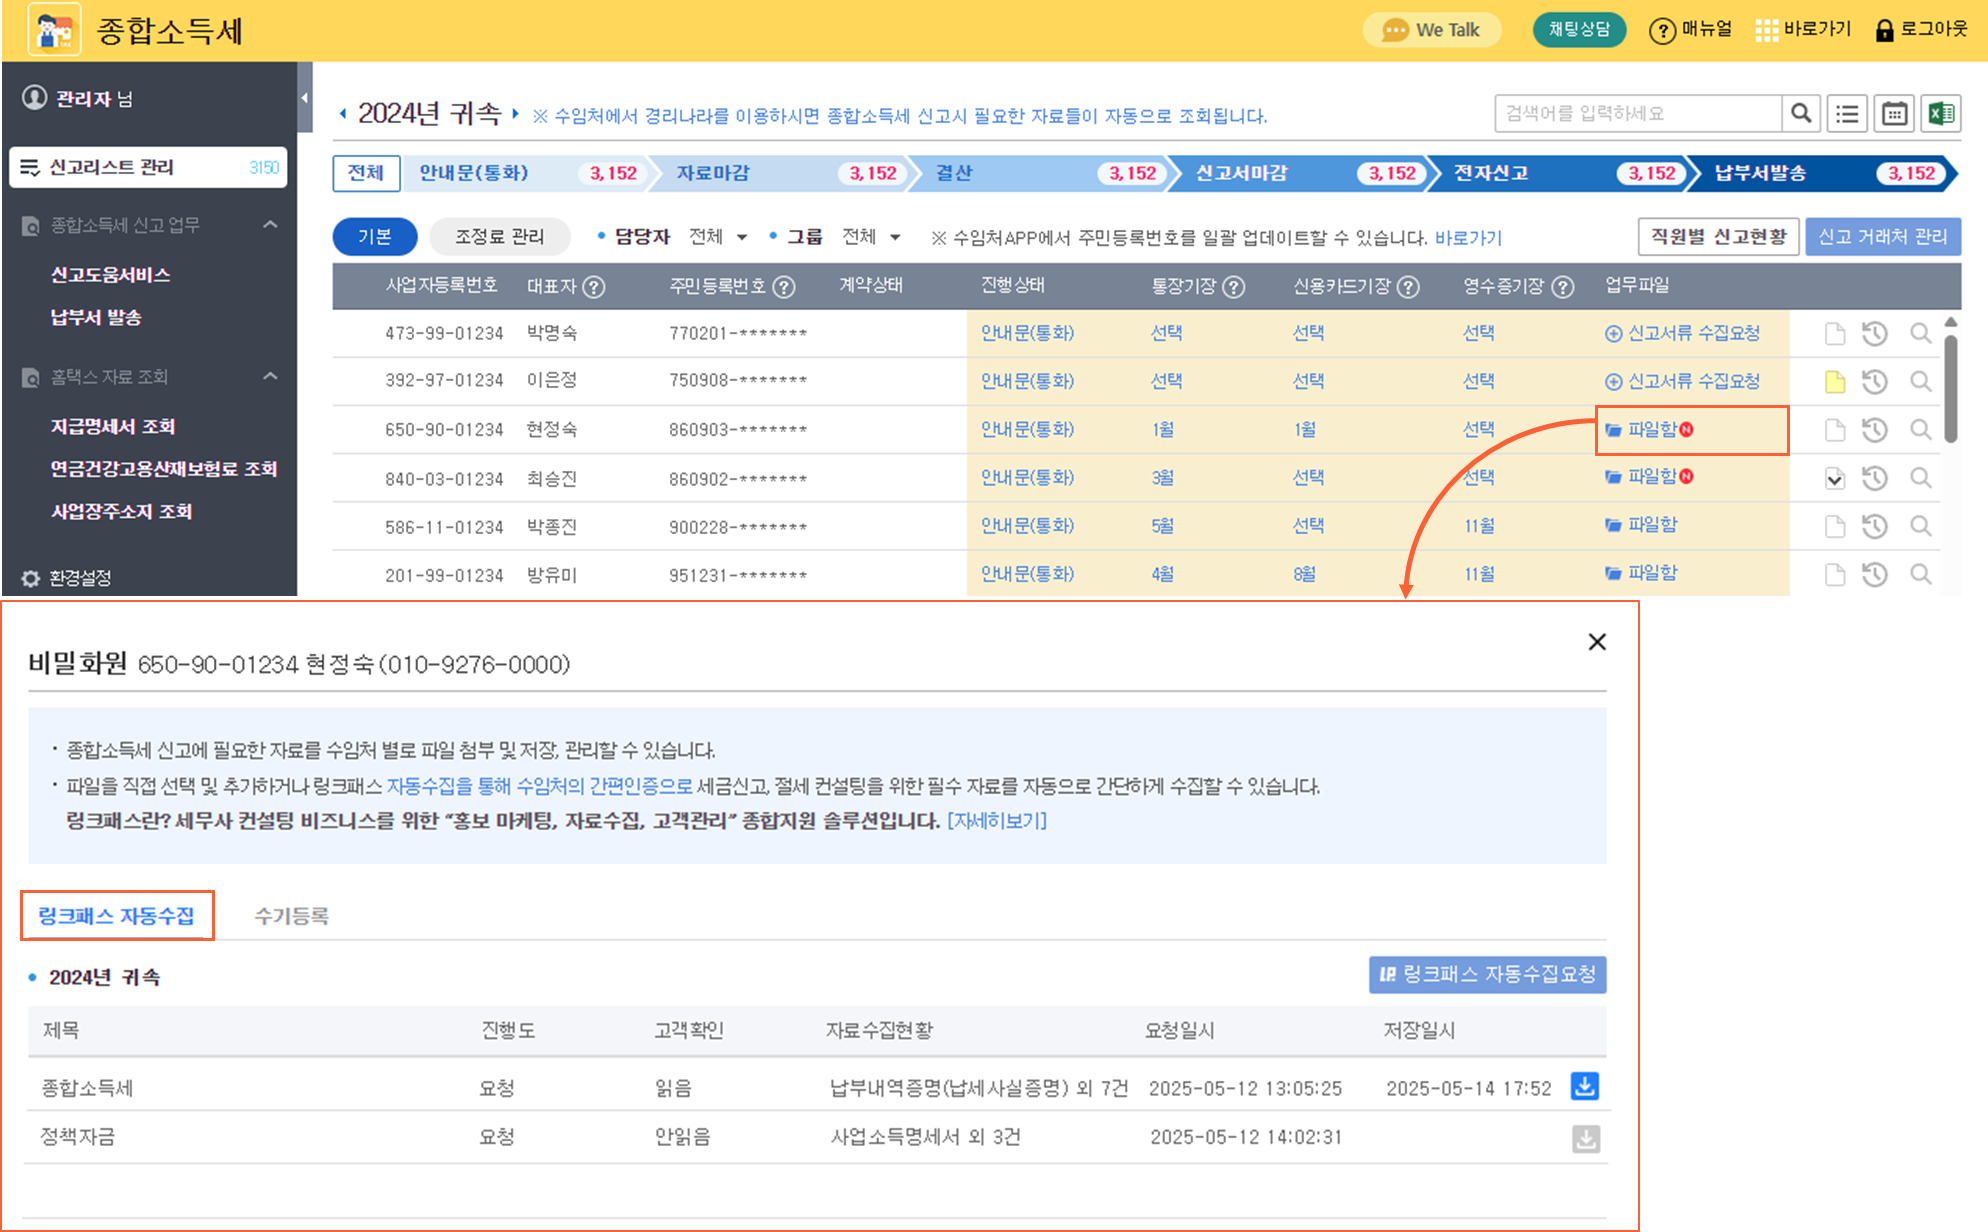The width and height of the screenshot is (1988, 1232).
Task: Open 신고리스트 관리 in the sidebar
Action: (148, 167)
